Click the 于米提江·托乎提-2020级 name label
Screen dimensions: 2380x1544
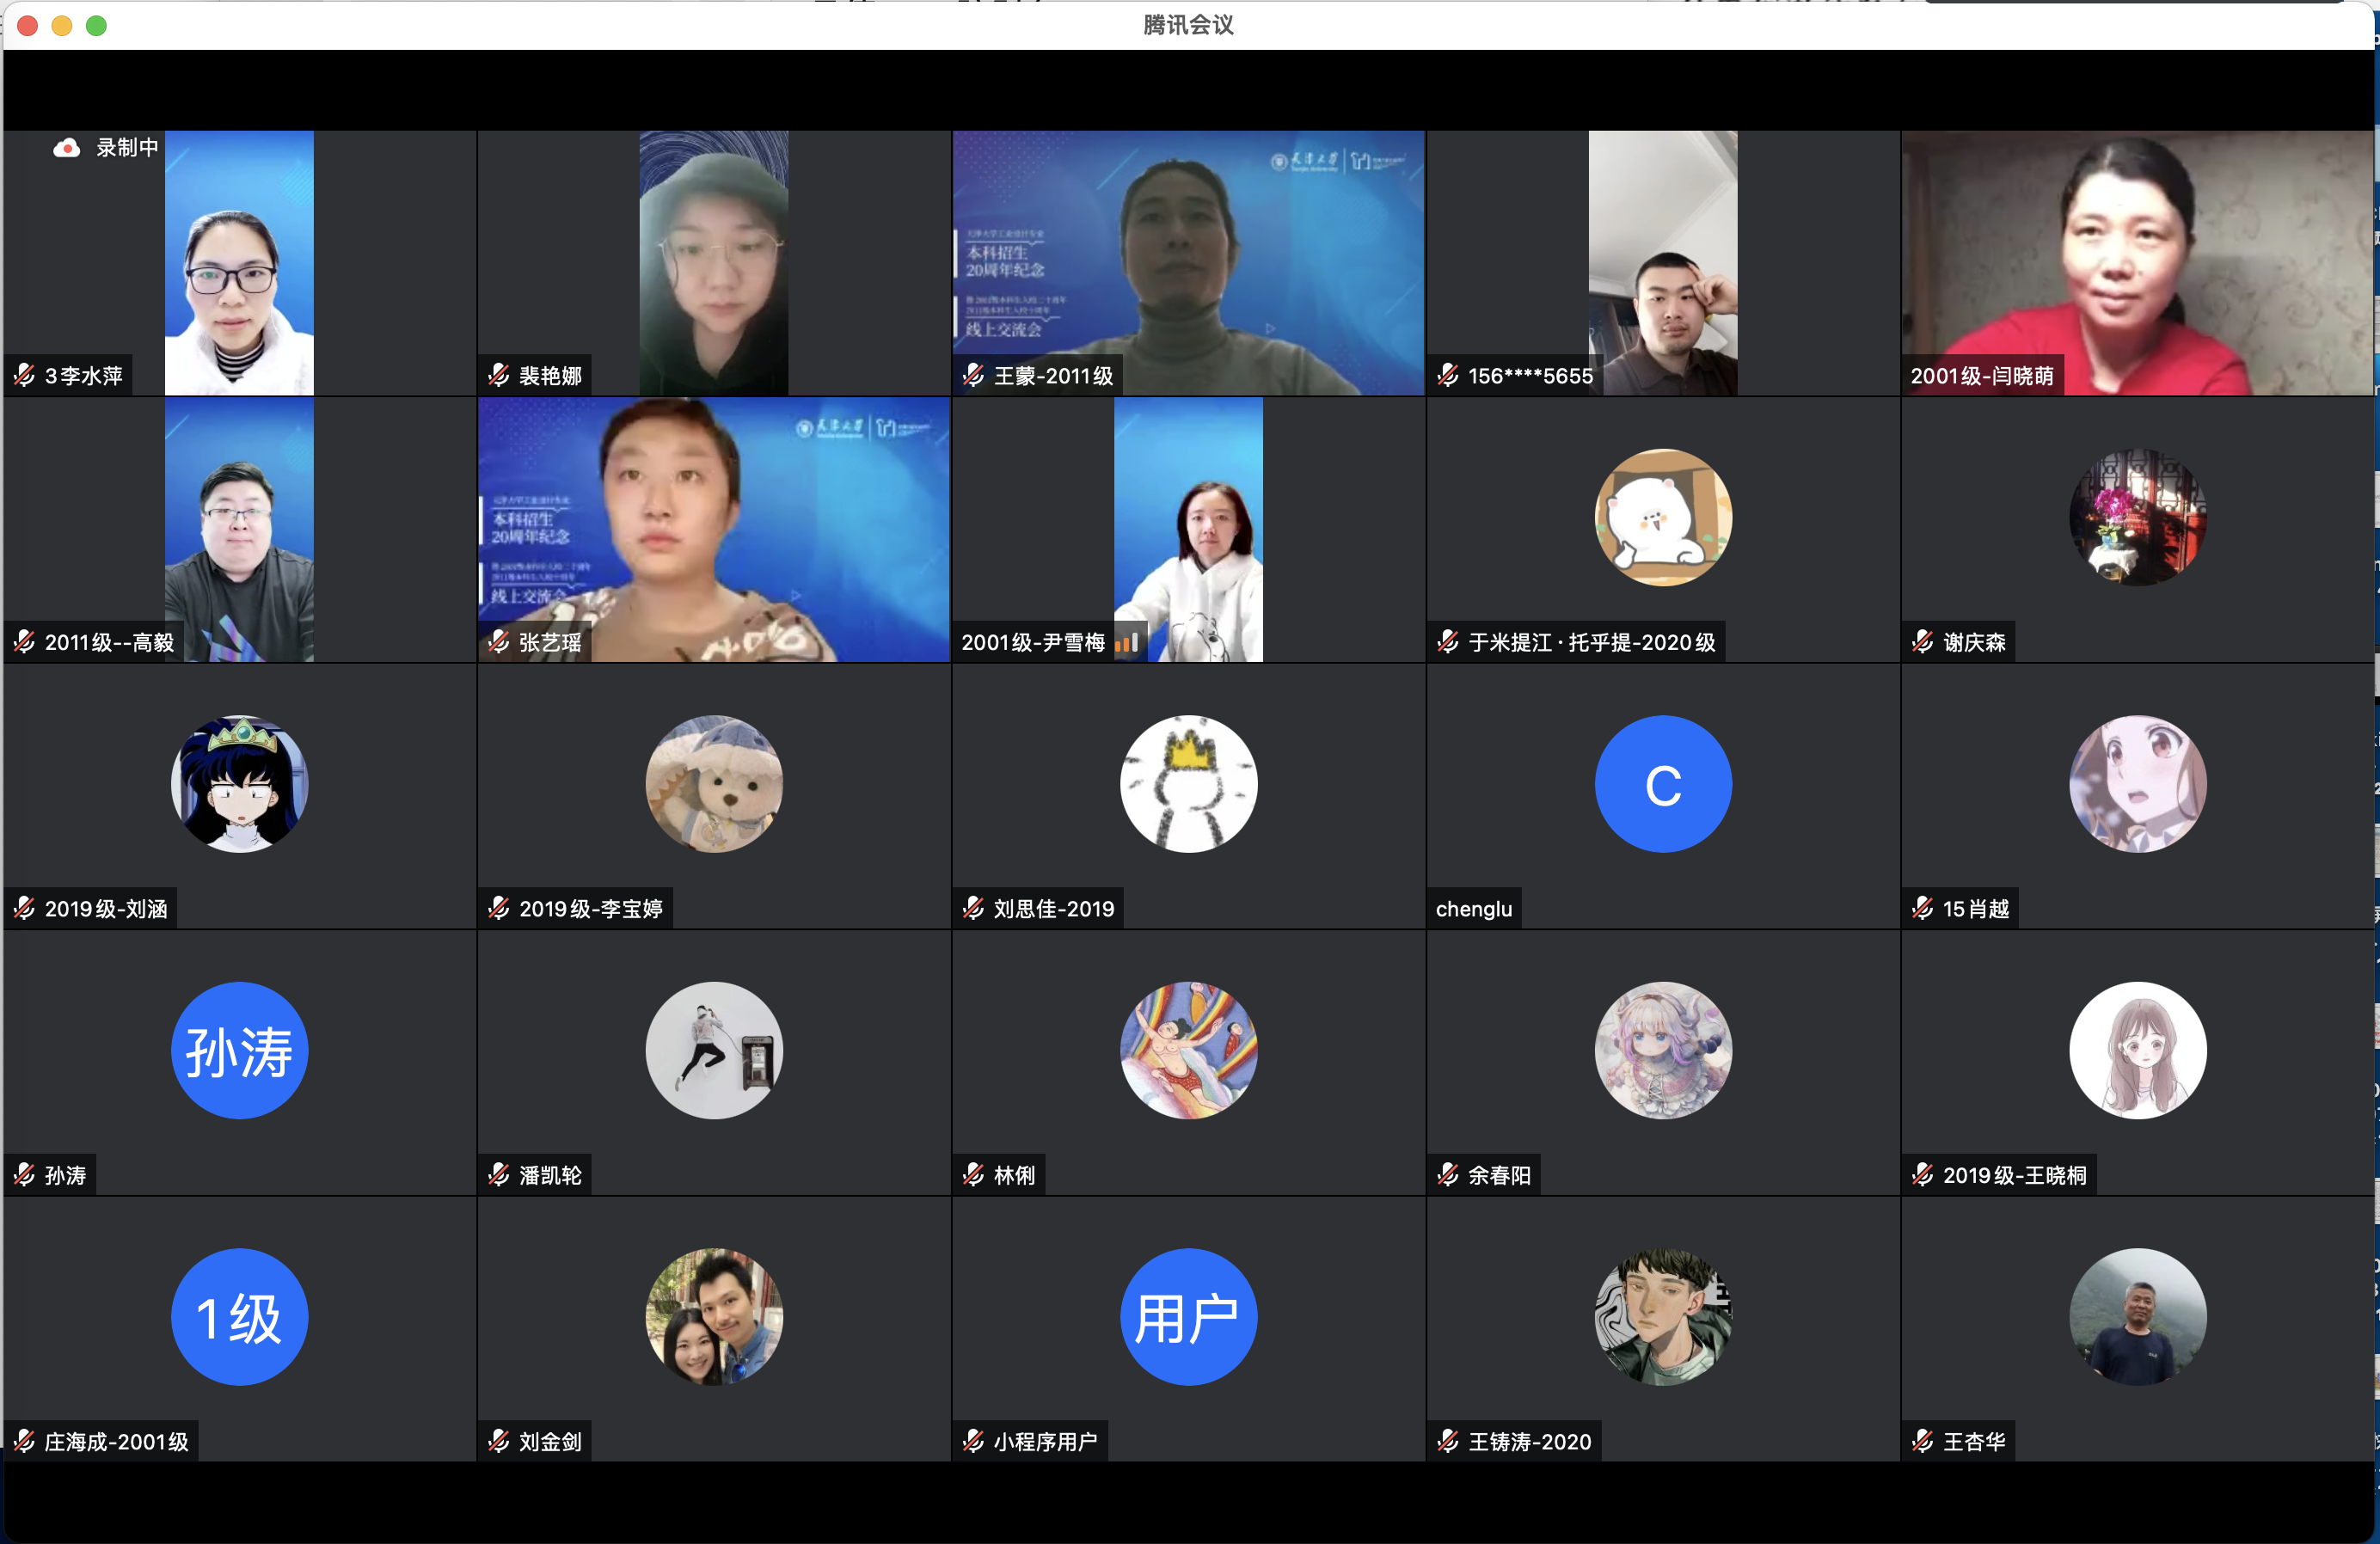click(x=1591, y=642)
